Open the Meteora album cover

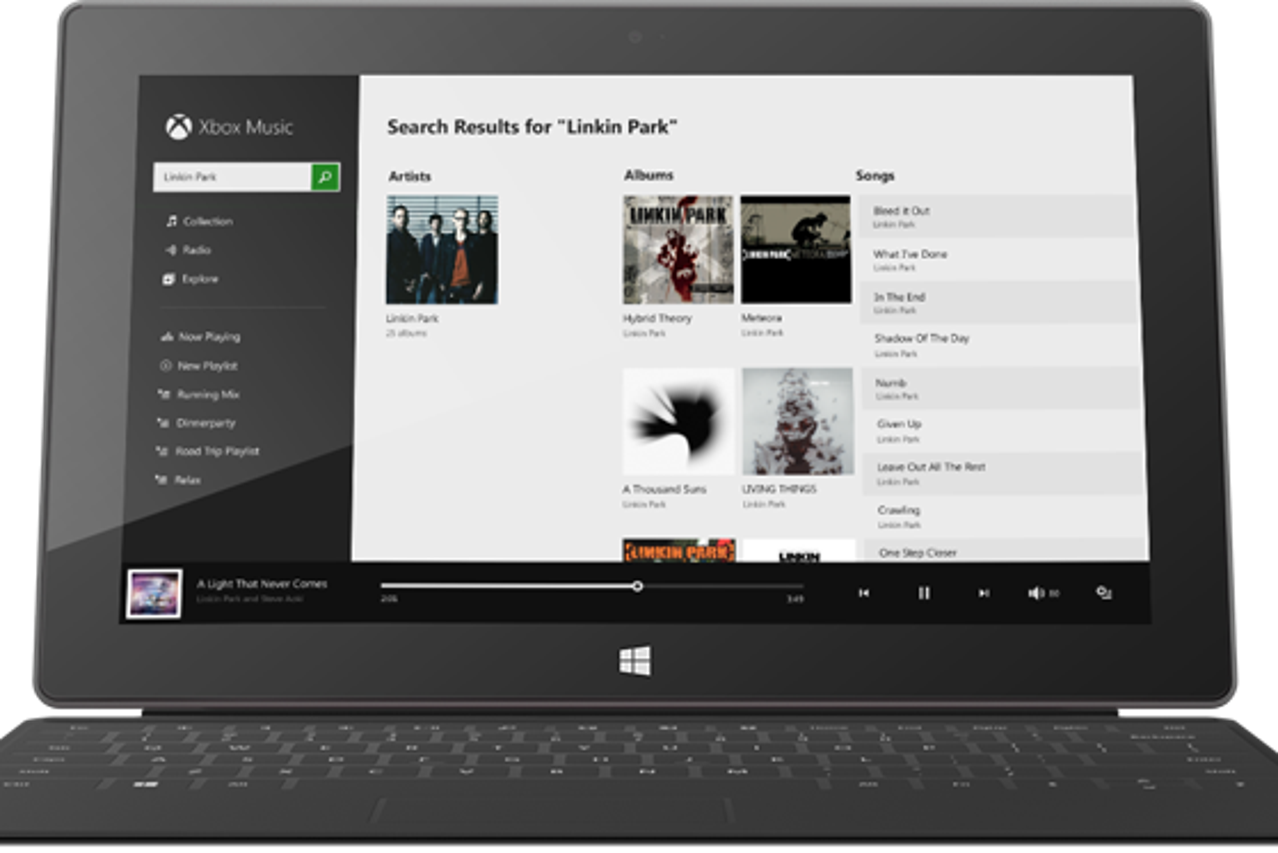coord(796,249)
